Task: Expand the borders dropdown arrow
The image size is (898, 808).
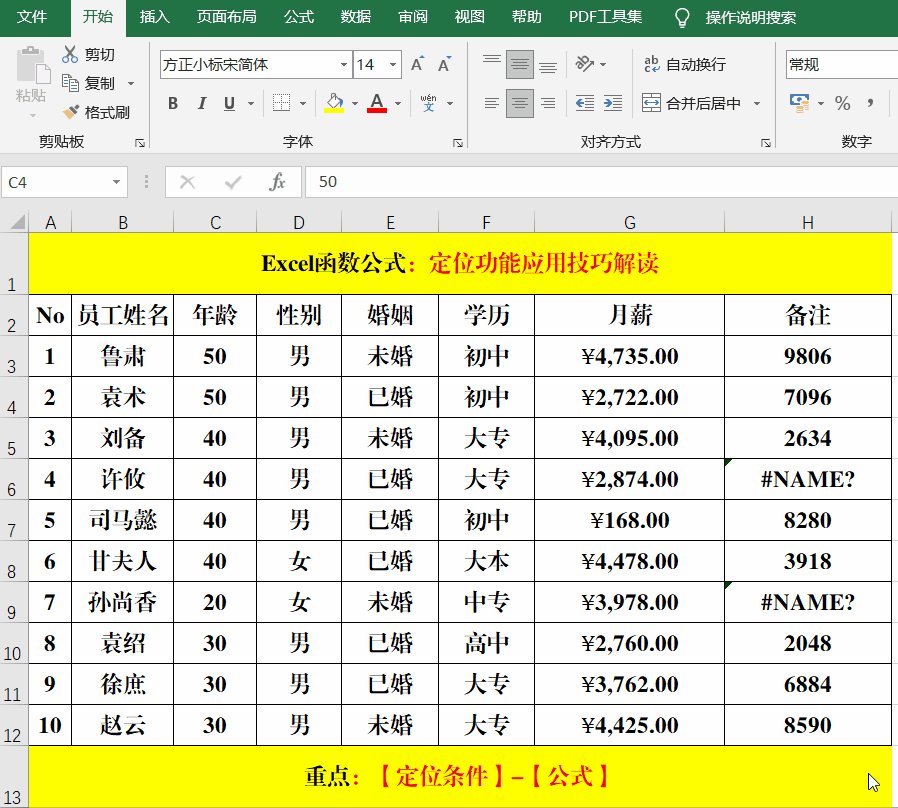Action: tap(302, 103)
